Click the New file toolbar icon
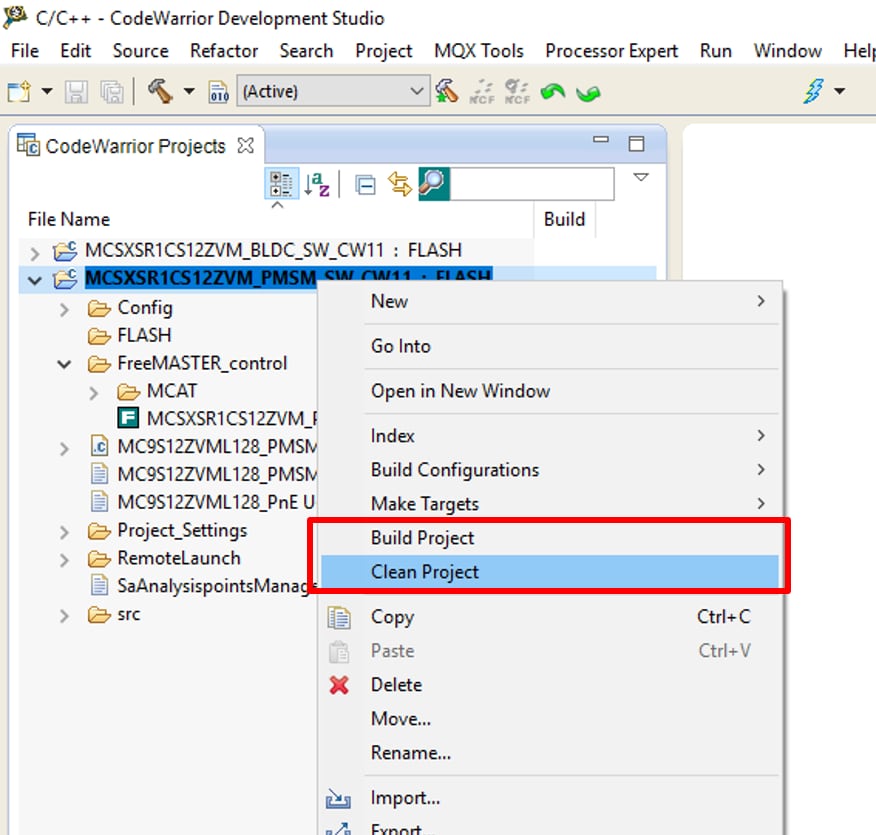Image resolution: width=876 pixels, height=835 pixels. pyautogui.click(x=18, y=91)
